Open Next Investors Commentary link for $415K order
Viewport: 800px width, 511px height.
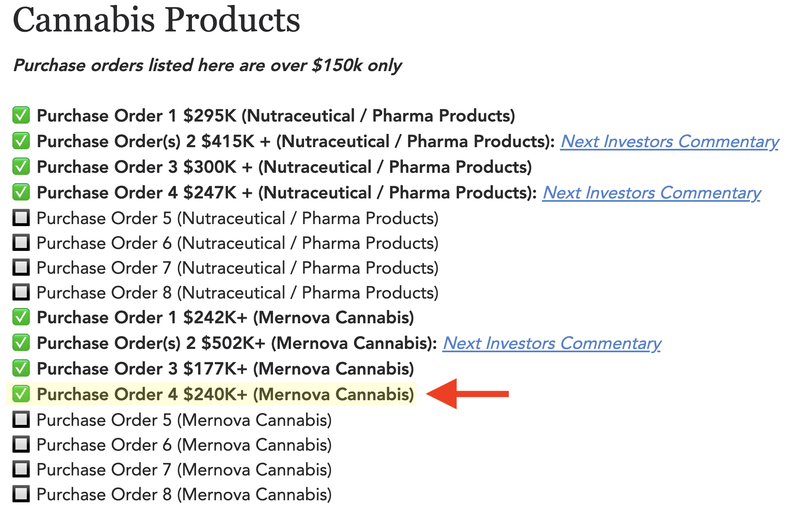point(670,141)
